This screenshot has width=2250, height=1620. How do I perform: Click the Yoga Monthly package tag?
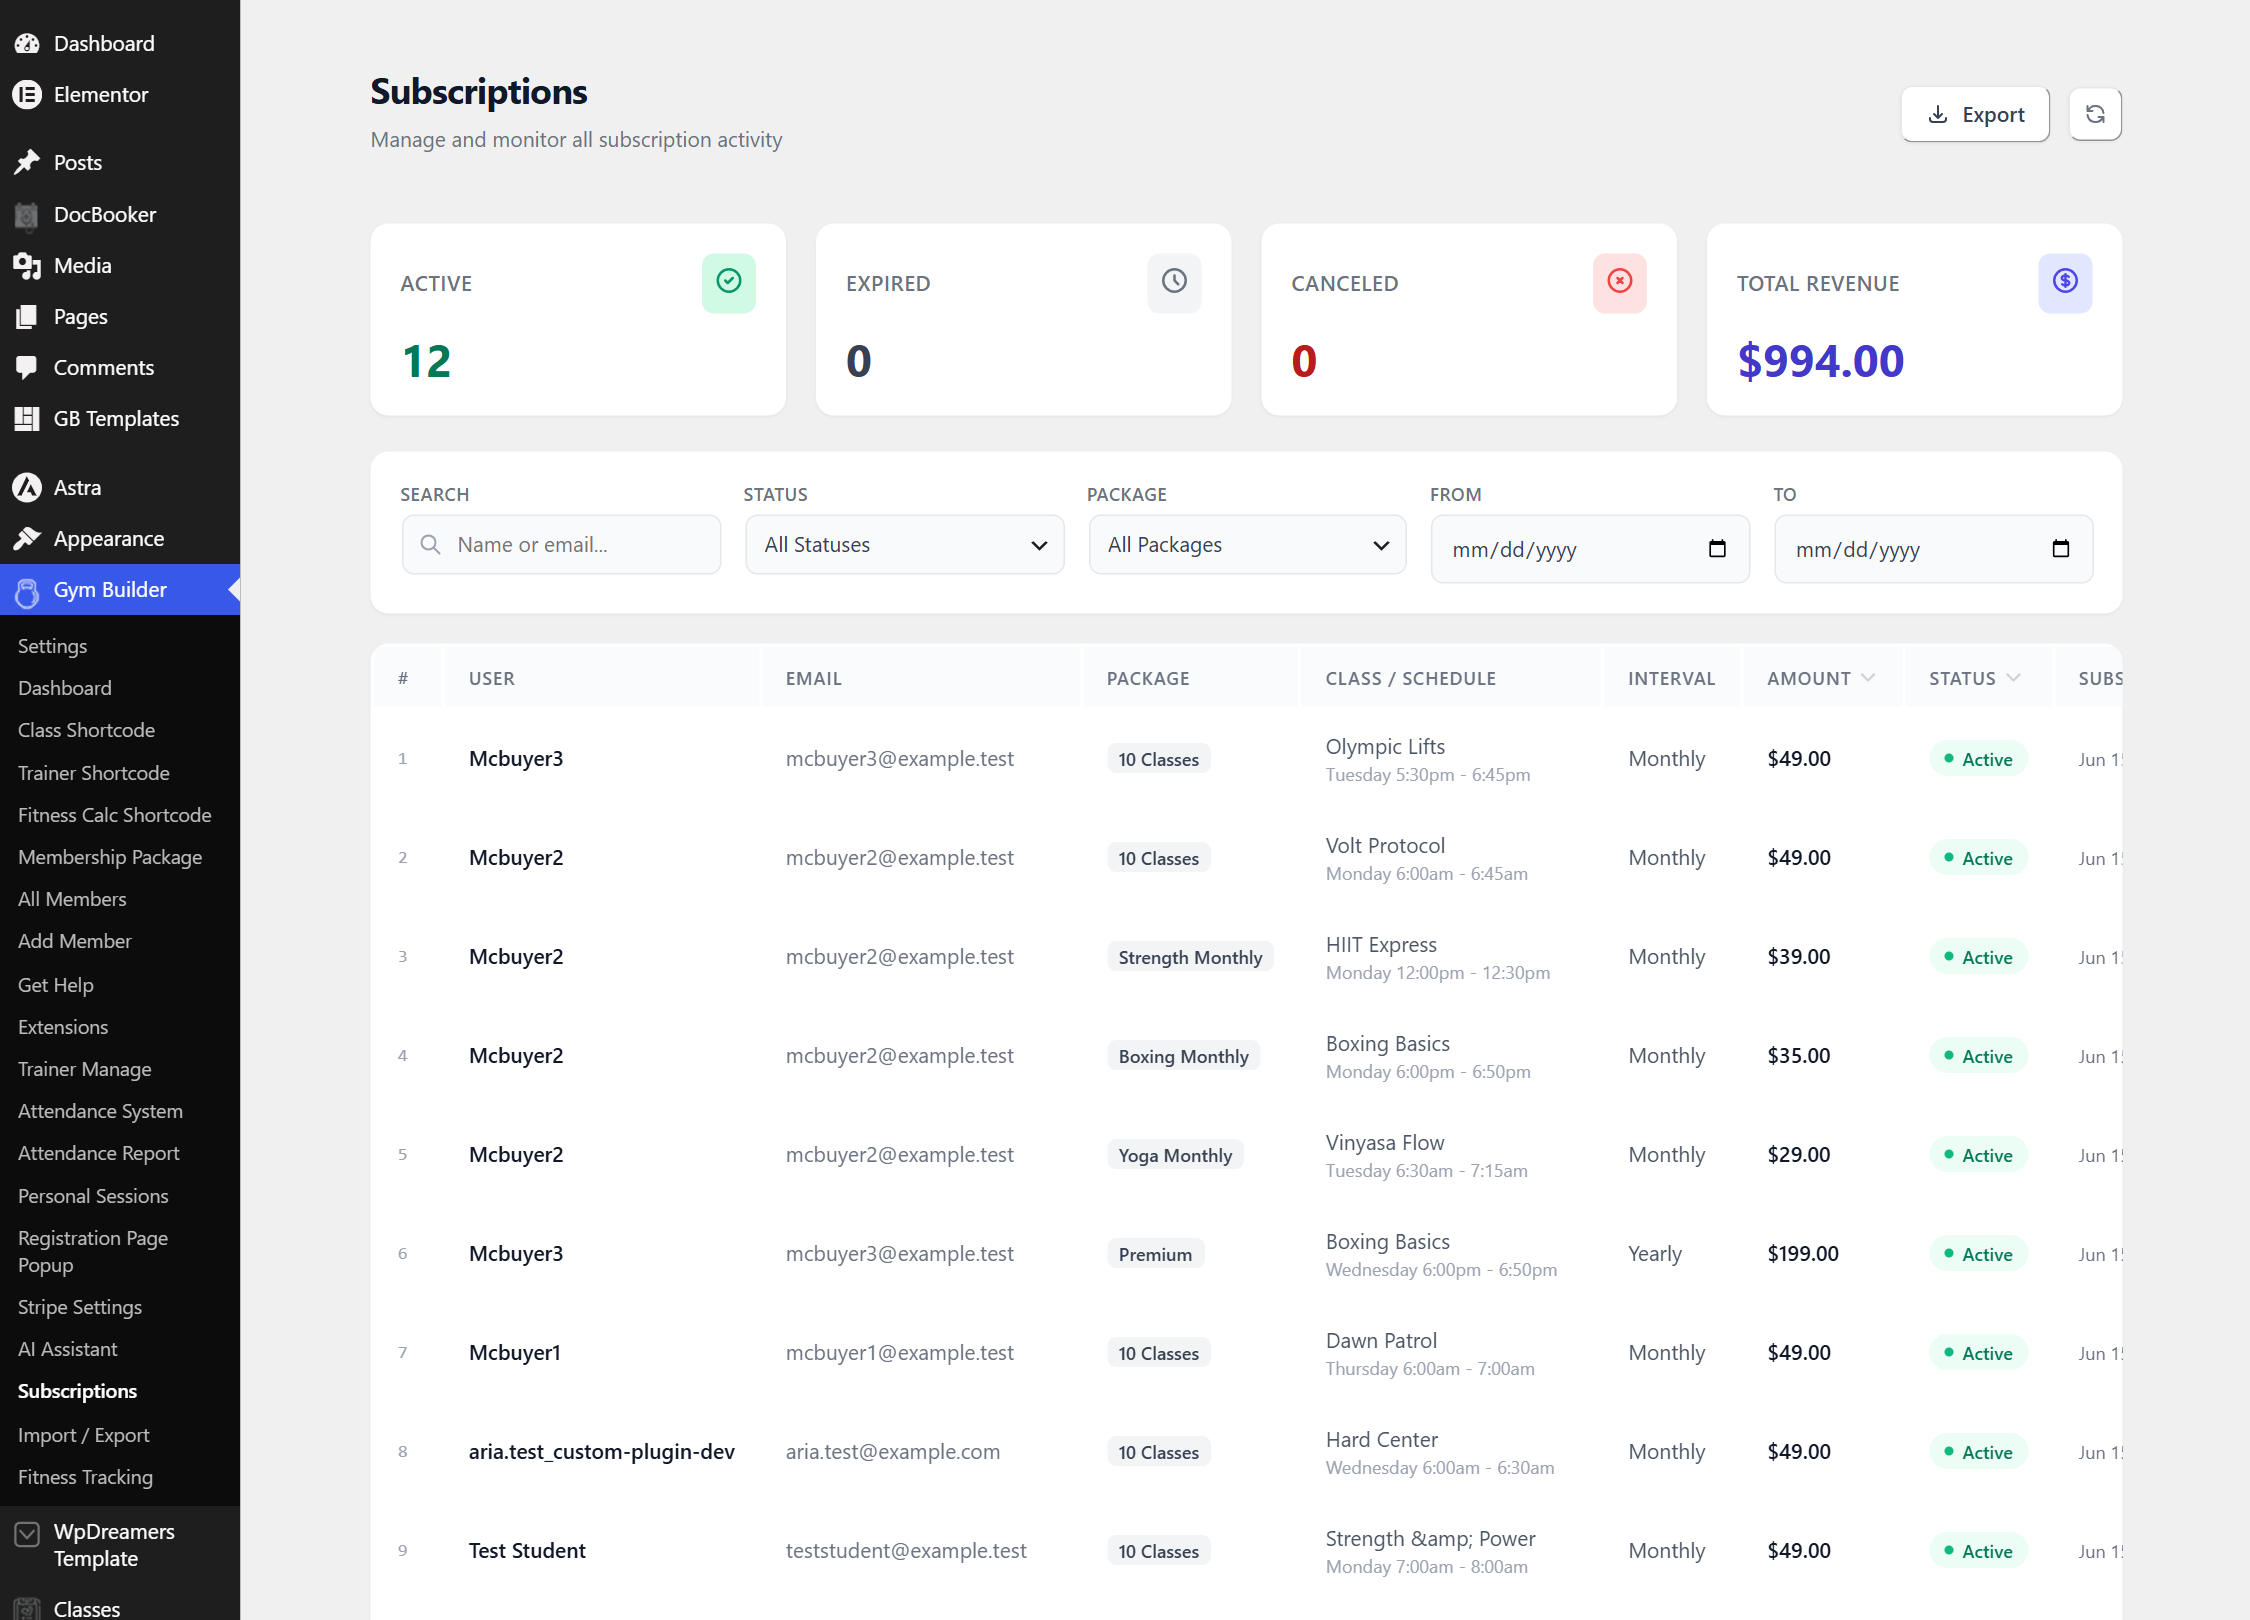pos(1175,1155)
